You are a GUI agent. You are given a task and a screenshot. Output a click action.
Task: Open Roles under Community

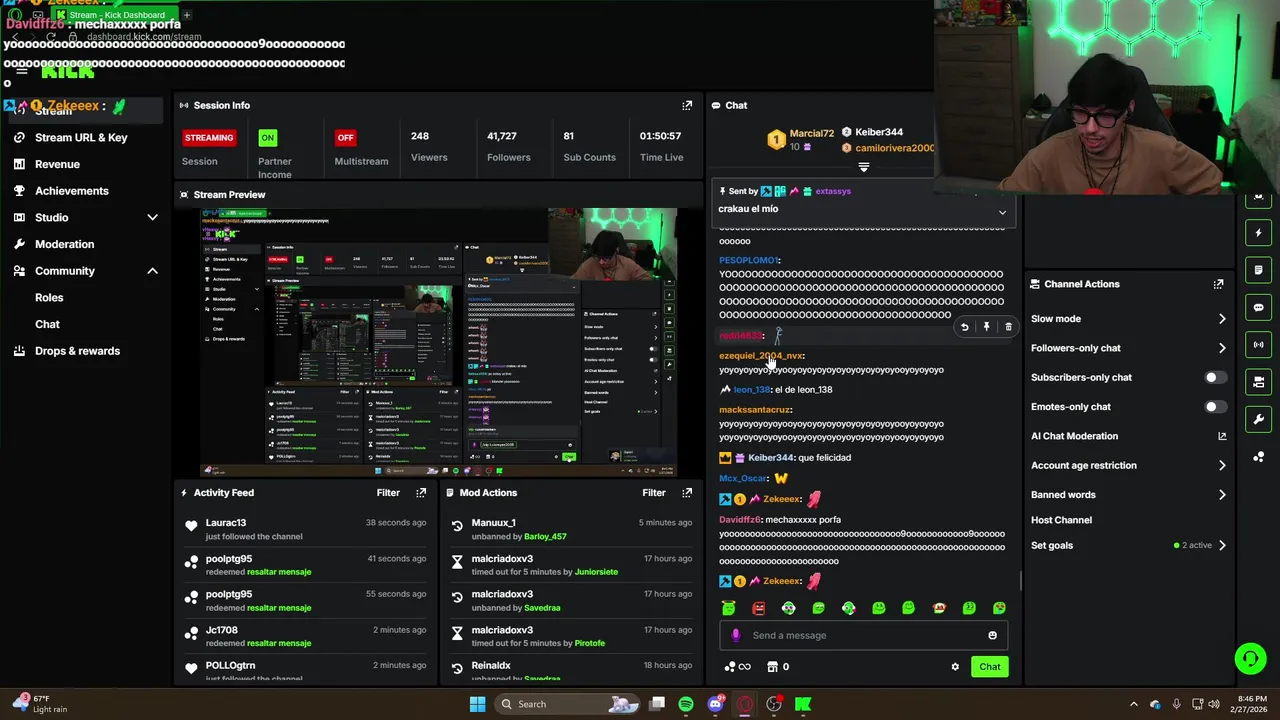point(49,297)
